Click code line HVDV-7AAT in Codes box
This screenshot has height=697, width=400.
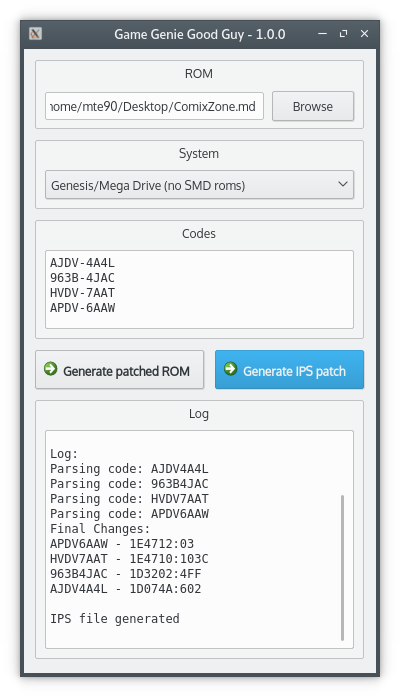[x=82, y=293]
